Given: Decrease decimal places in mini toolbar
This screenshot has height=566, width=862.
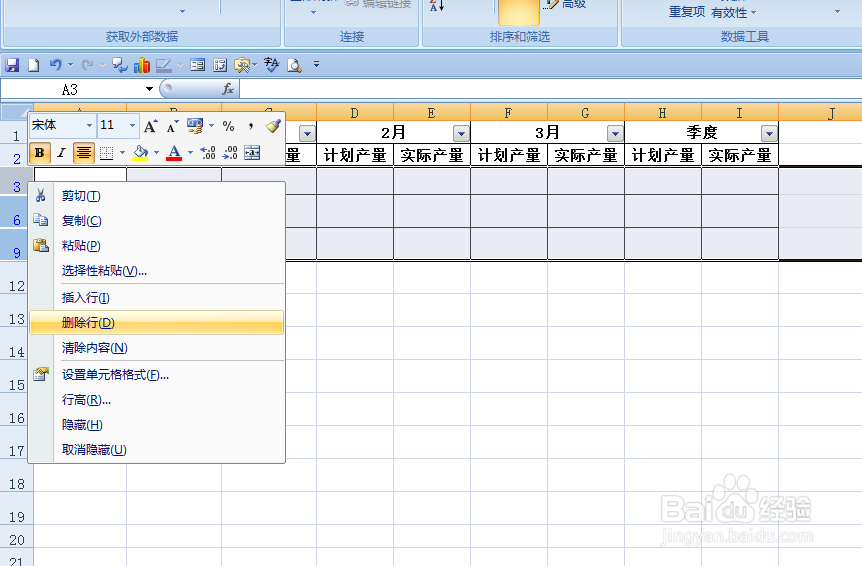Looking at the screenshot, I should [x=230, y=152].
